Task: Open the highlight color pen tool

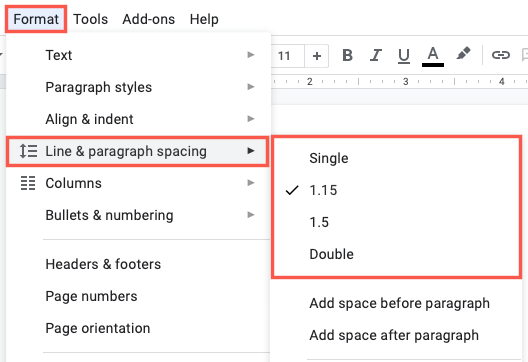Action: pos(463,54)
